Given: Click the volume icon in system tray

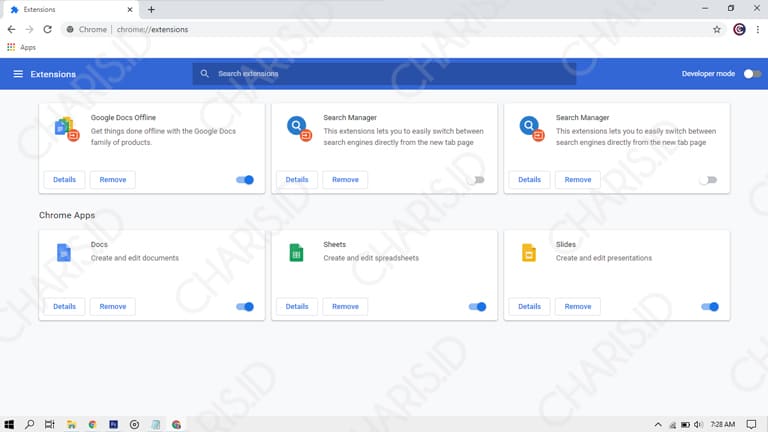Looking at the screenshot, I should pos(698,424).
